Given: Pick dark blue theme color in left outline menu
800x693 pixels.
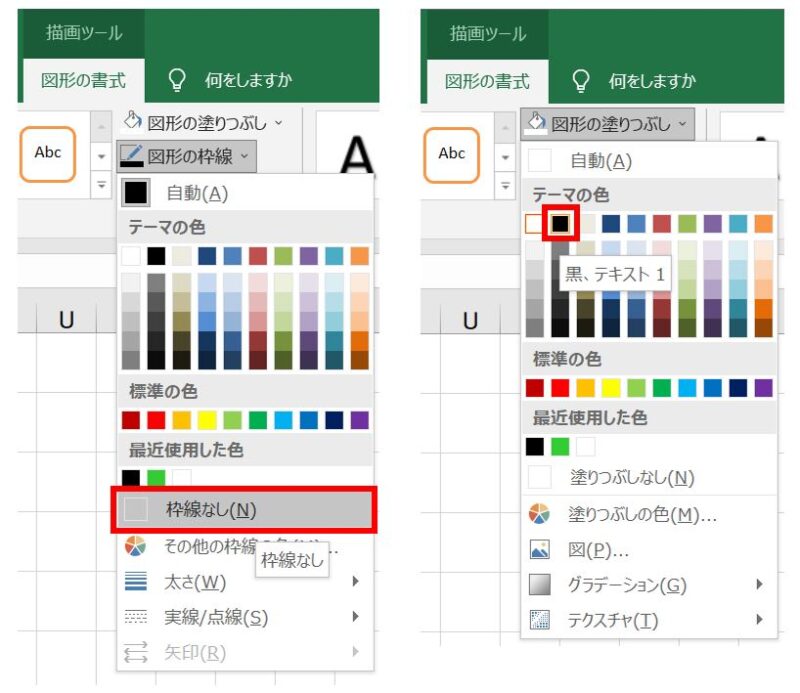Looking at the screenshot, I should (x=207, y=256).
